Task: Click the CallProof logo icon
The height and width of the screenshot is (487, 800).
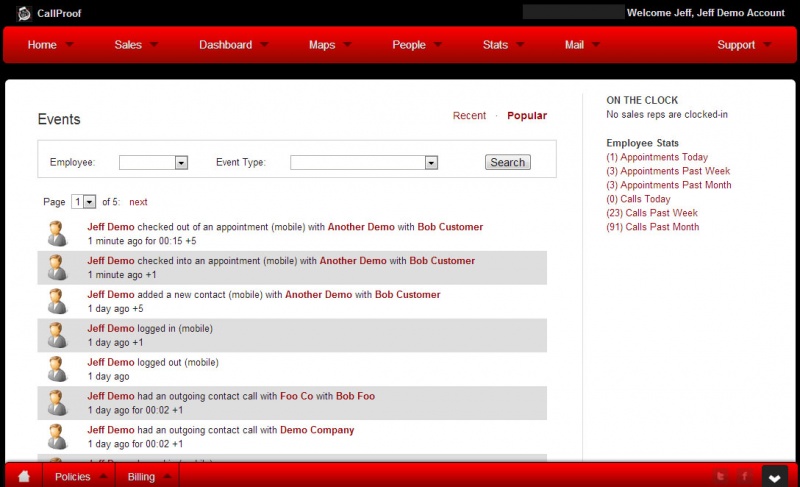Action: click(24, 12)
